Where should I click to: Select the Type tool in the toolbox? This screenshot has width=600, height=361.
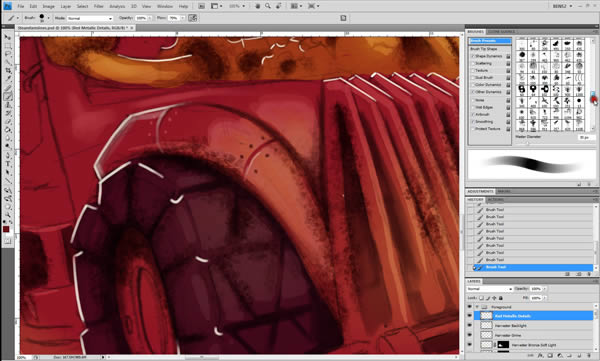coord(7,164)
